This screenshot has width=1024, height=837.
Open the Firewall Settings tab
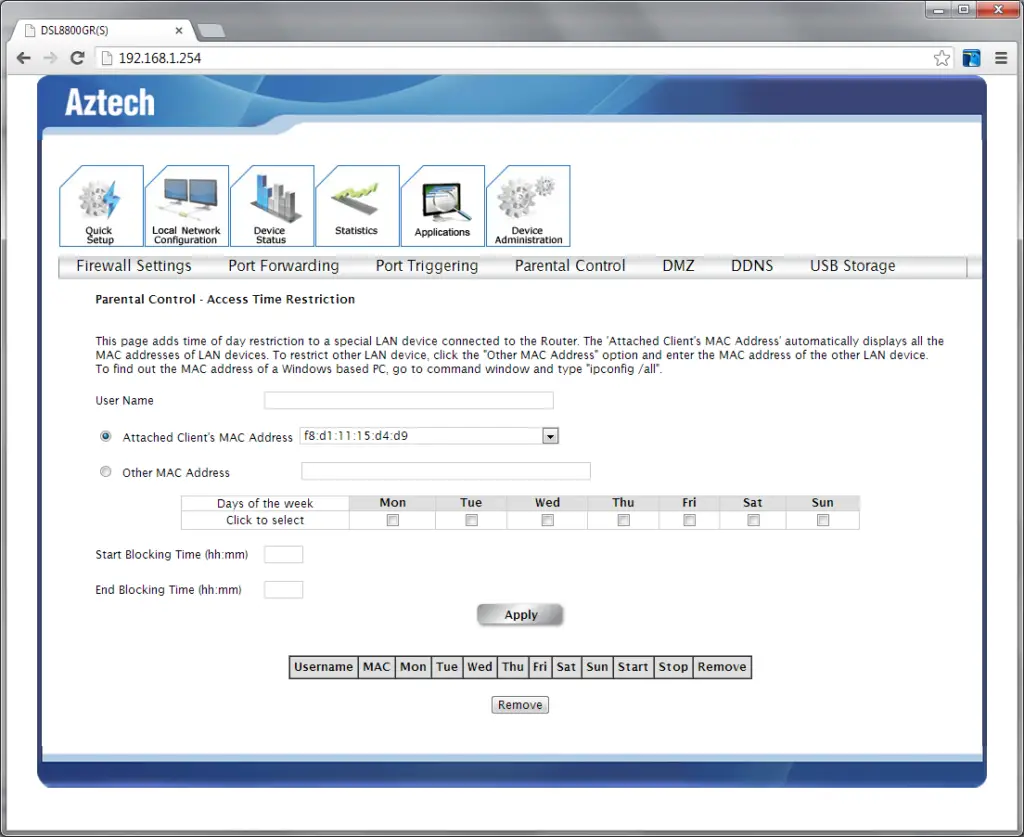(134, 266)
